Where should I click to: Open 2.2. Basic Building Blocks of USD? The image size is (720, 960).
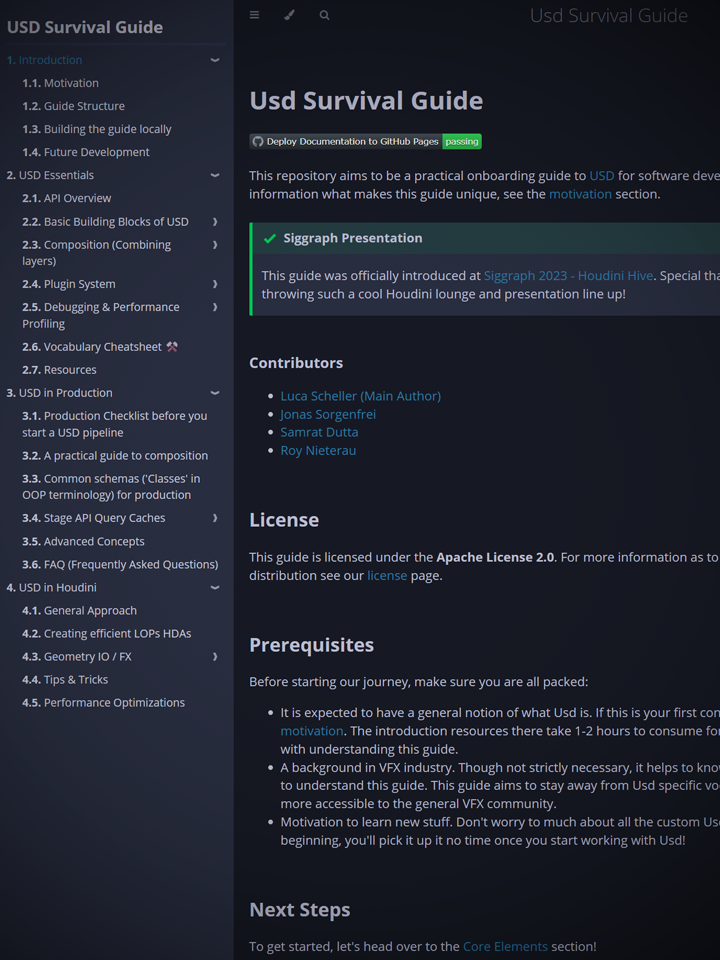pos(105,222)
